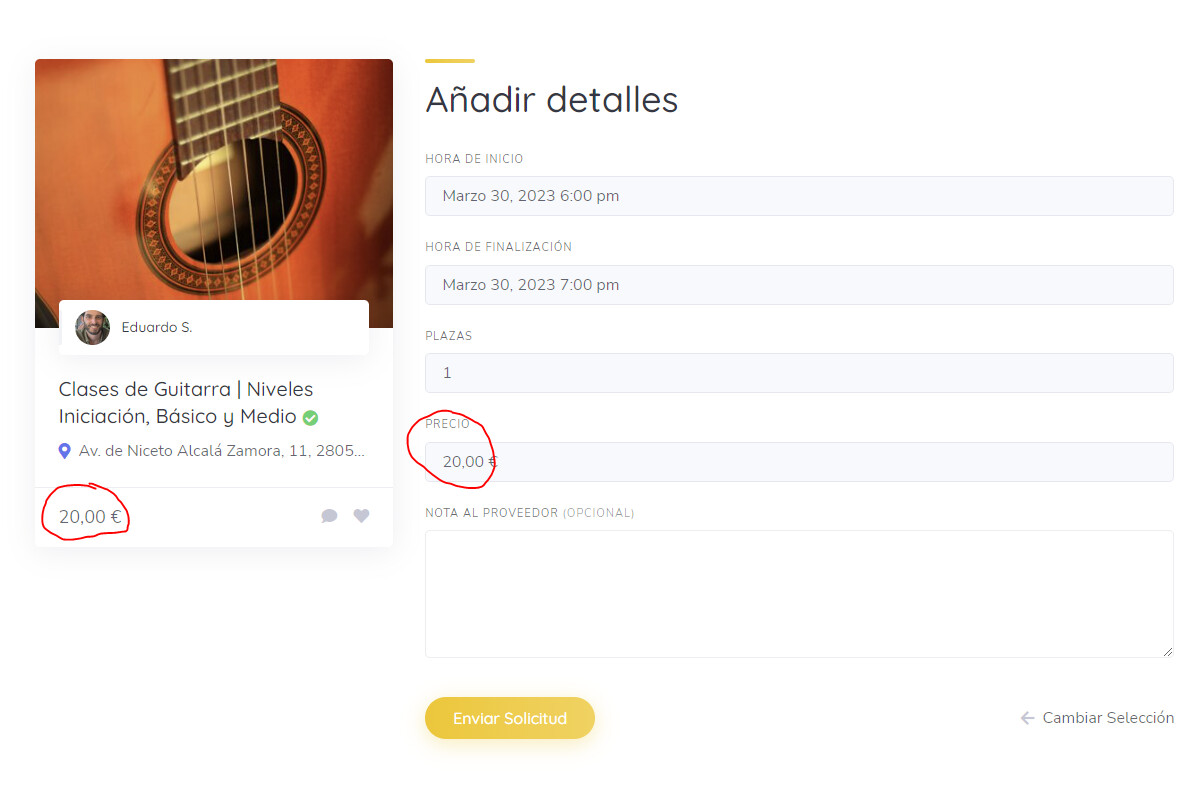The width and height of the screenshot is (1189, 786).
Task: Click the textarea resize handle corner
Action: point(1168,651)
